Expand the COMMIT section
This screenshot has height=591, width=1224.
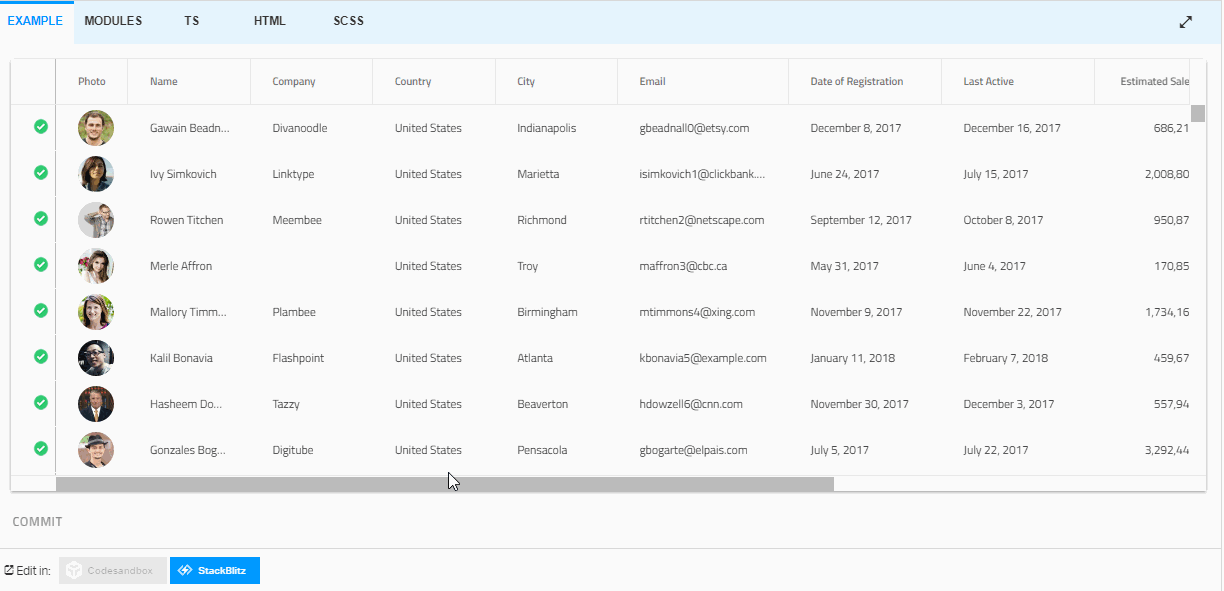[36, 521]
